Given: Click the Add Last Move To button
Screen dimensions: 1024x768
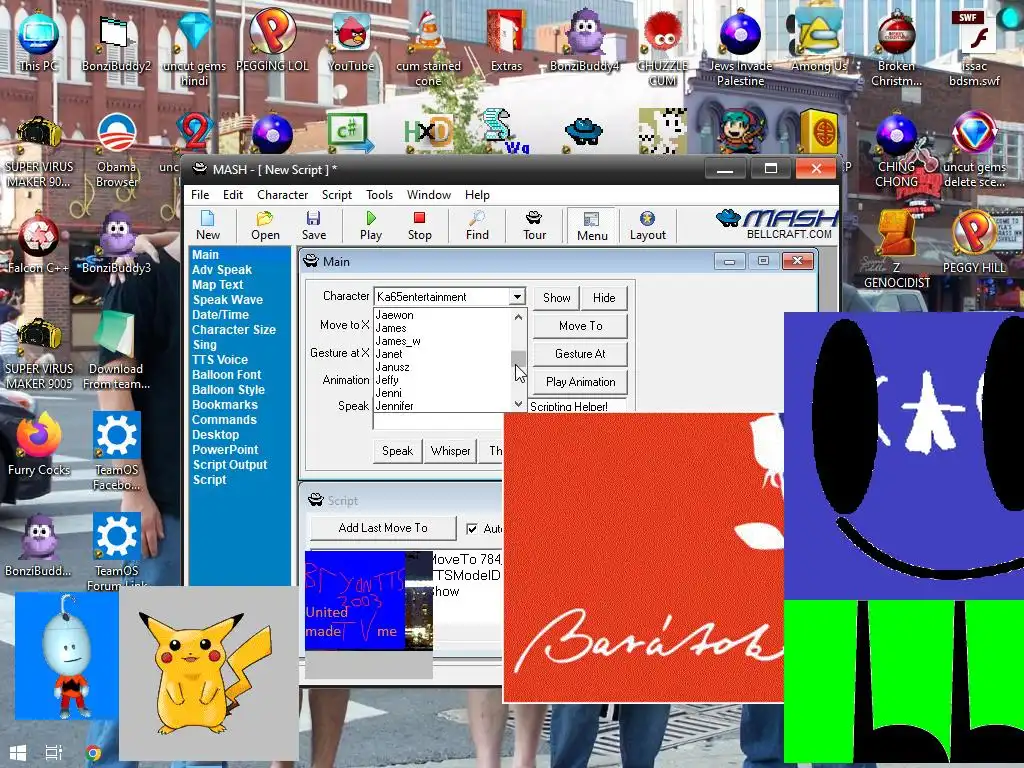Looking at the screenshot, I should point(383,528).
